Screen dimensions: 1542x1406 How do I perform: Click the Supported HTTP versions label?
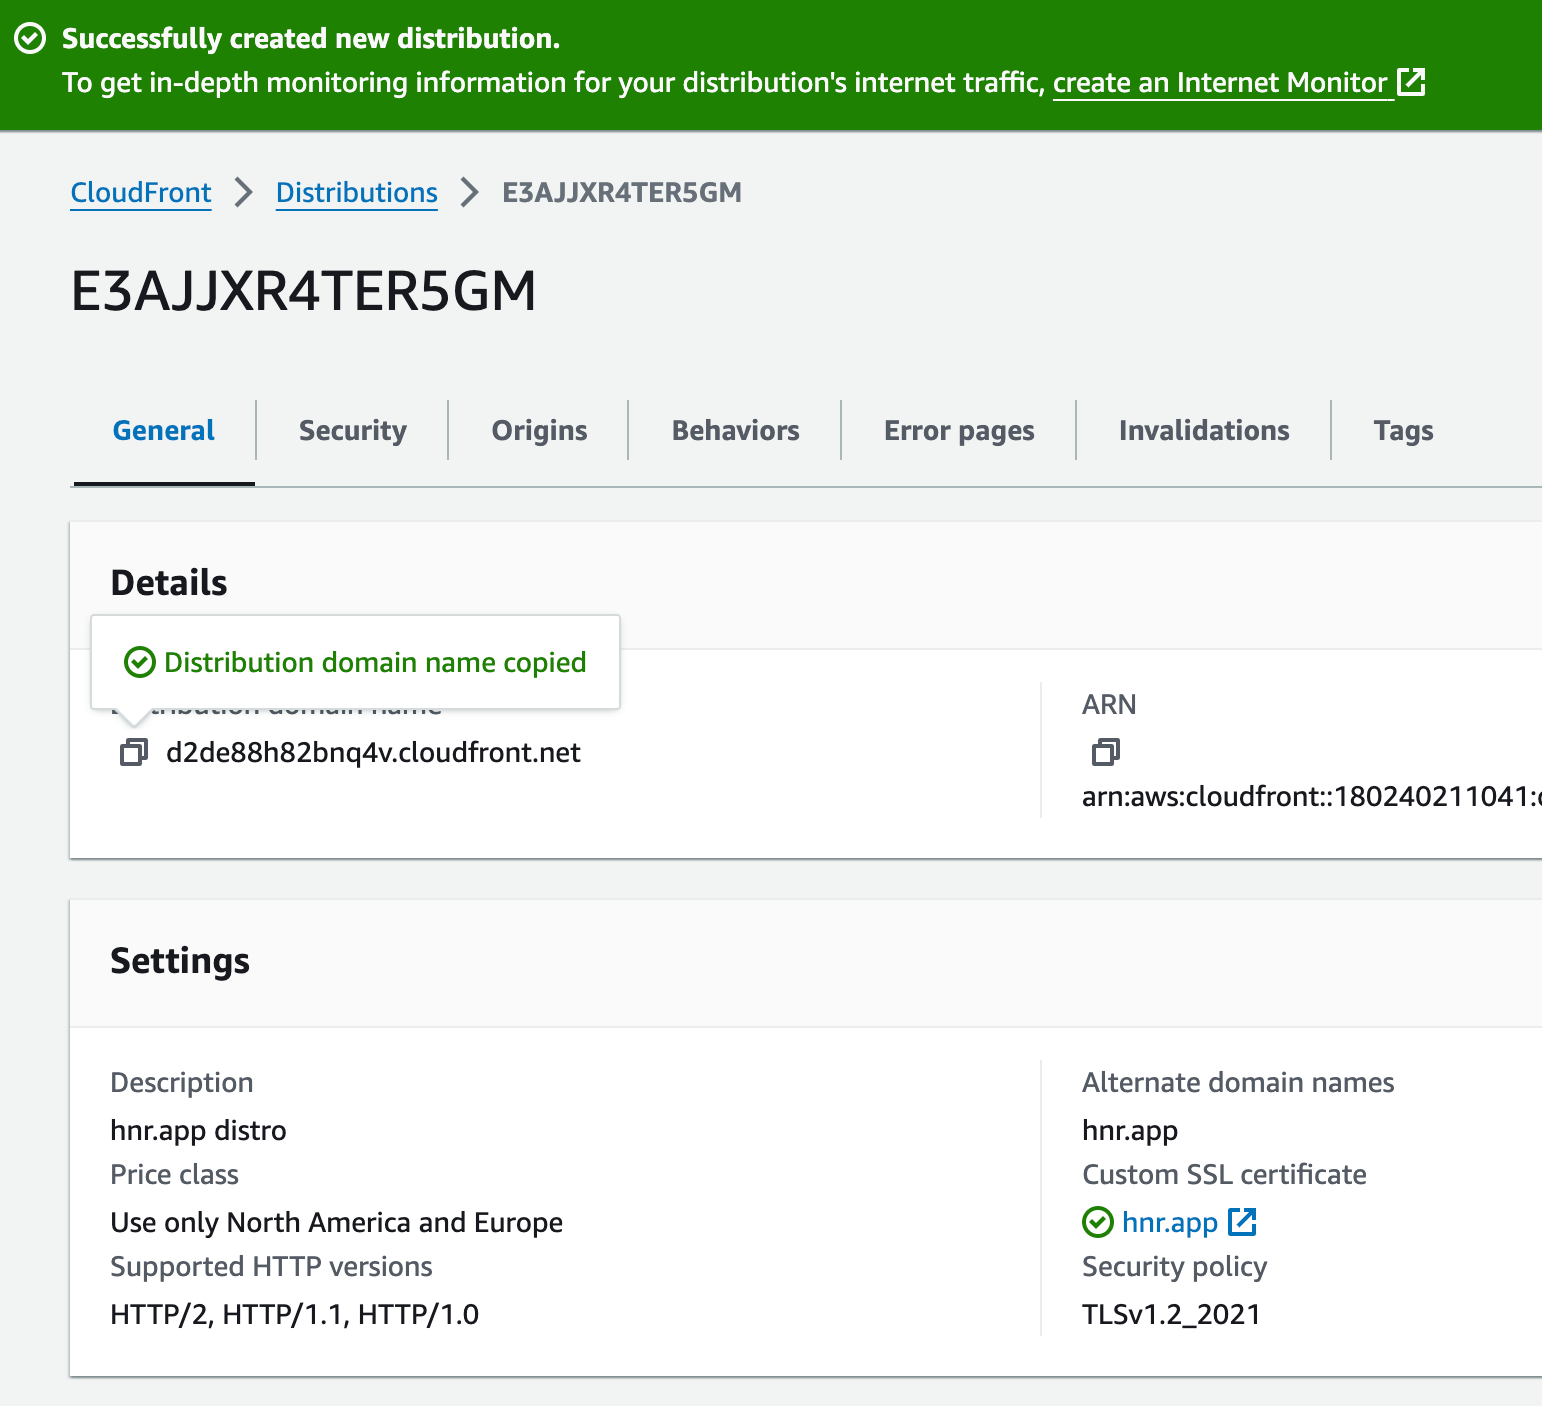click(x=271, y=1266)
